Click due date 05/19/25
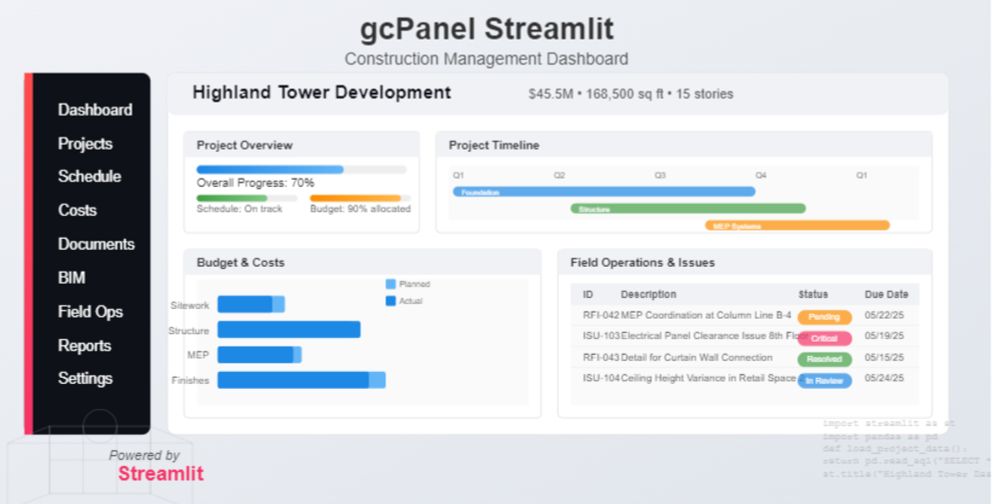Screen dimensions: 1000x504 pyautogui.click(x=884, y=336)
